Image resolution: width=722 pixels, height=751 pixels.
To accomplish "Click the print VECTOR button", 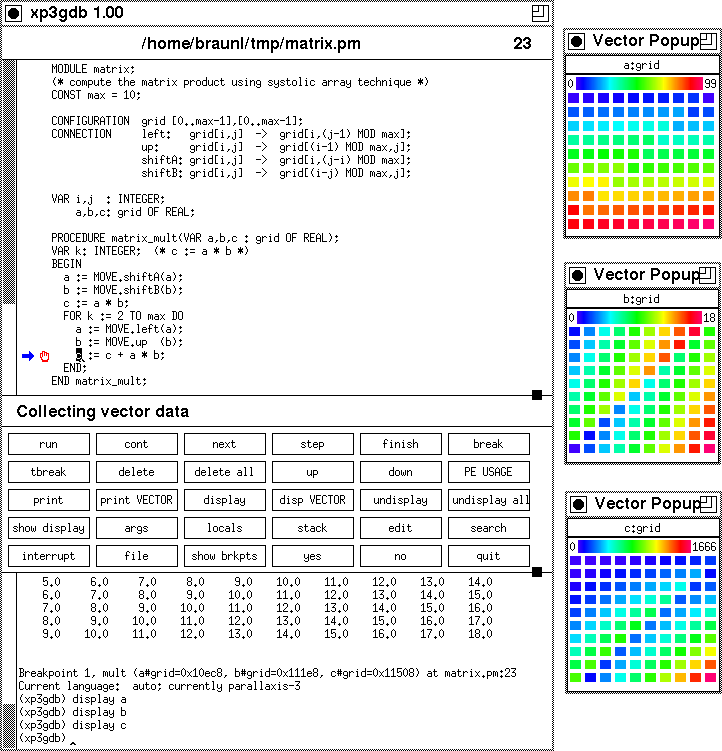I will (x=136, y=500).
